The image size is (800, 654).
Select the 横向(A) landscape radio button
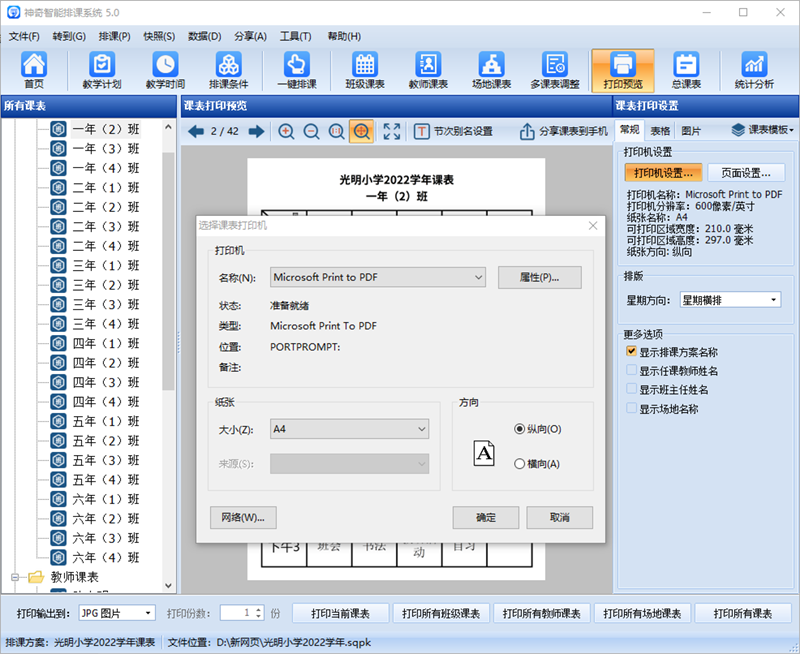click(519, 464)
